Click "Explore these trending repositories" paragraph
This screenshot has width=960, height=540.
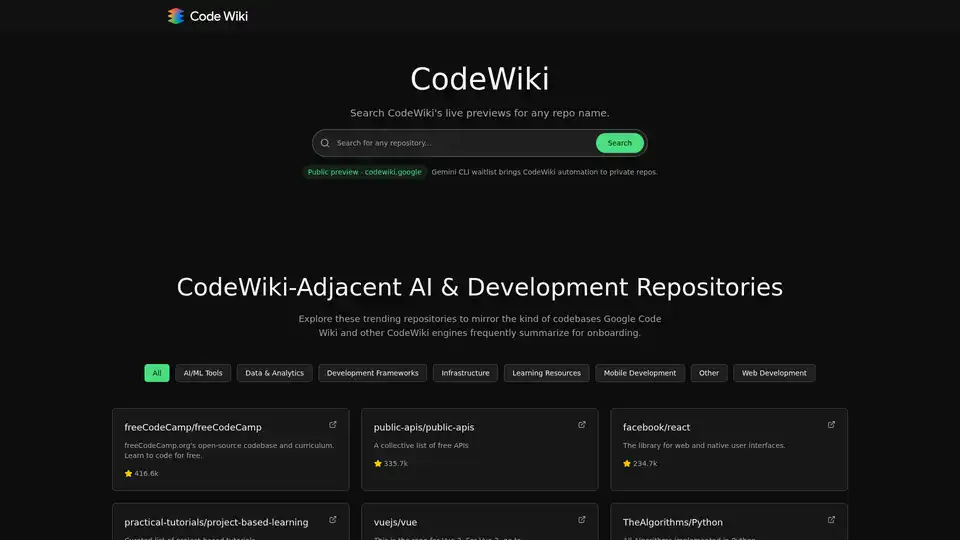click(x=480, y=326)
